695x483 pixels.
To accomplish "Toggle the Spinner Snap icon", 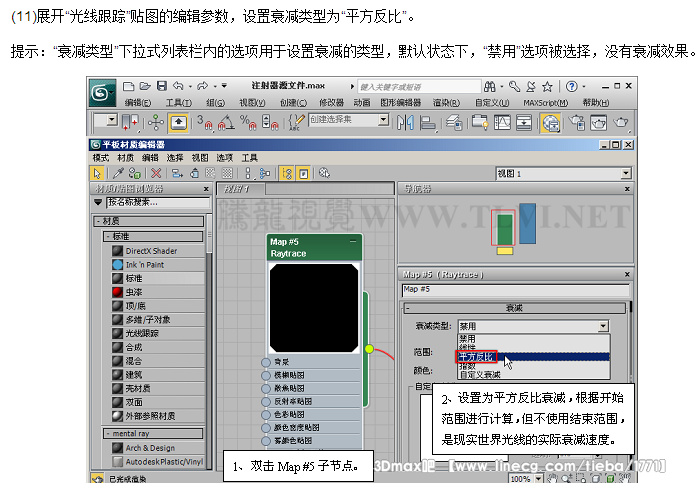I will pos(269,122).
